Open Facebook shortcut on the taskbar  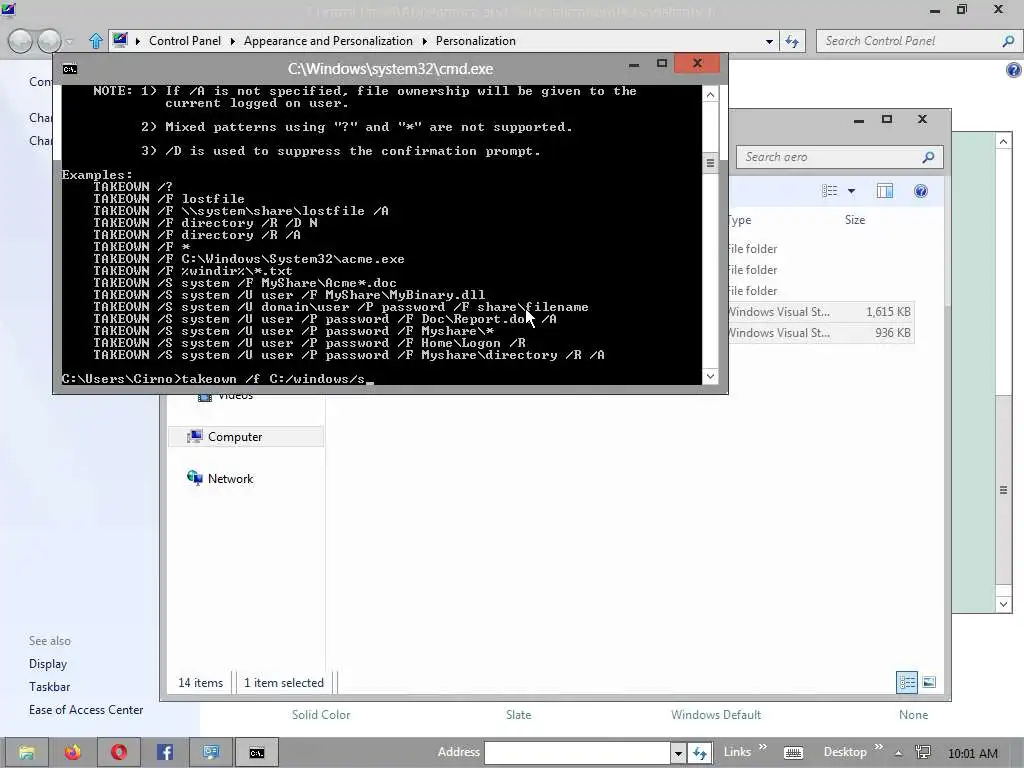165,752
